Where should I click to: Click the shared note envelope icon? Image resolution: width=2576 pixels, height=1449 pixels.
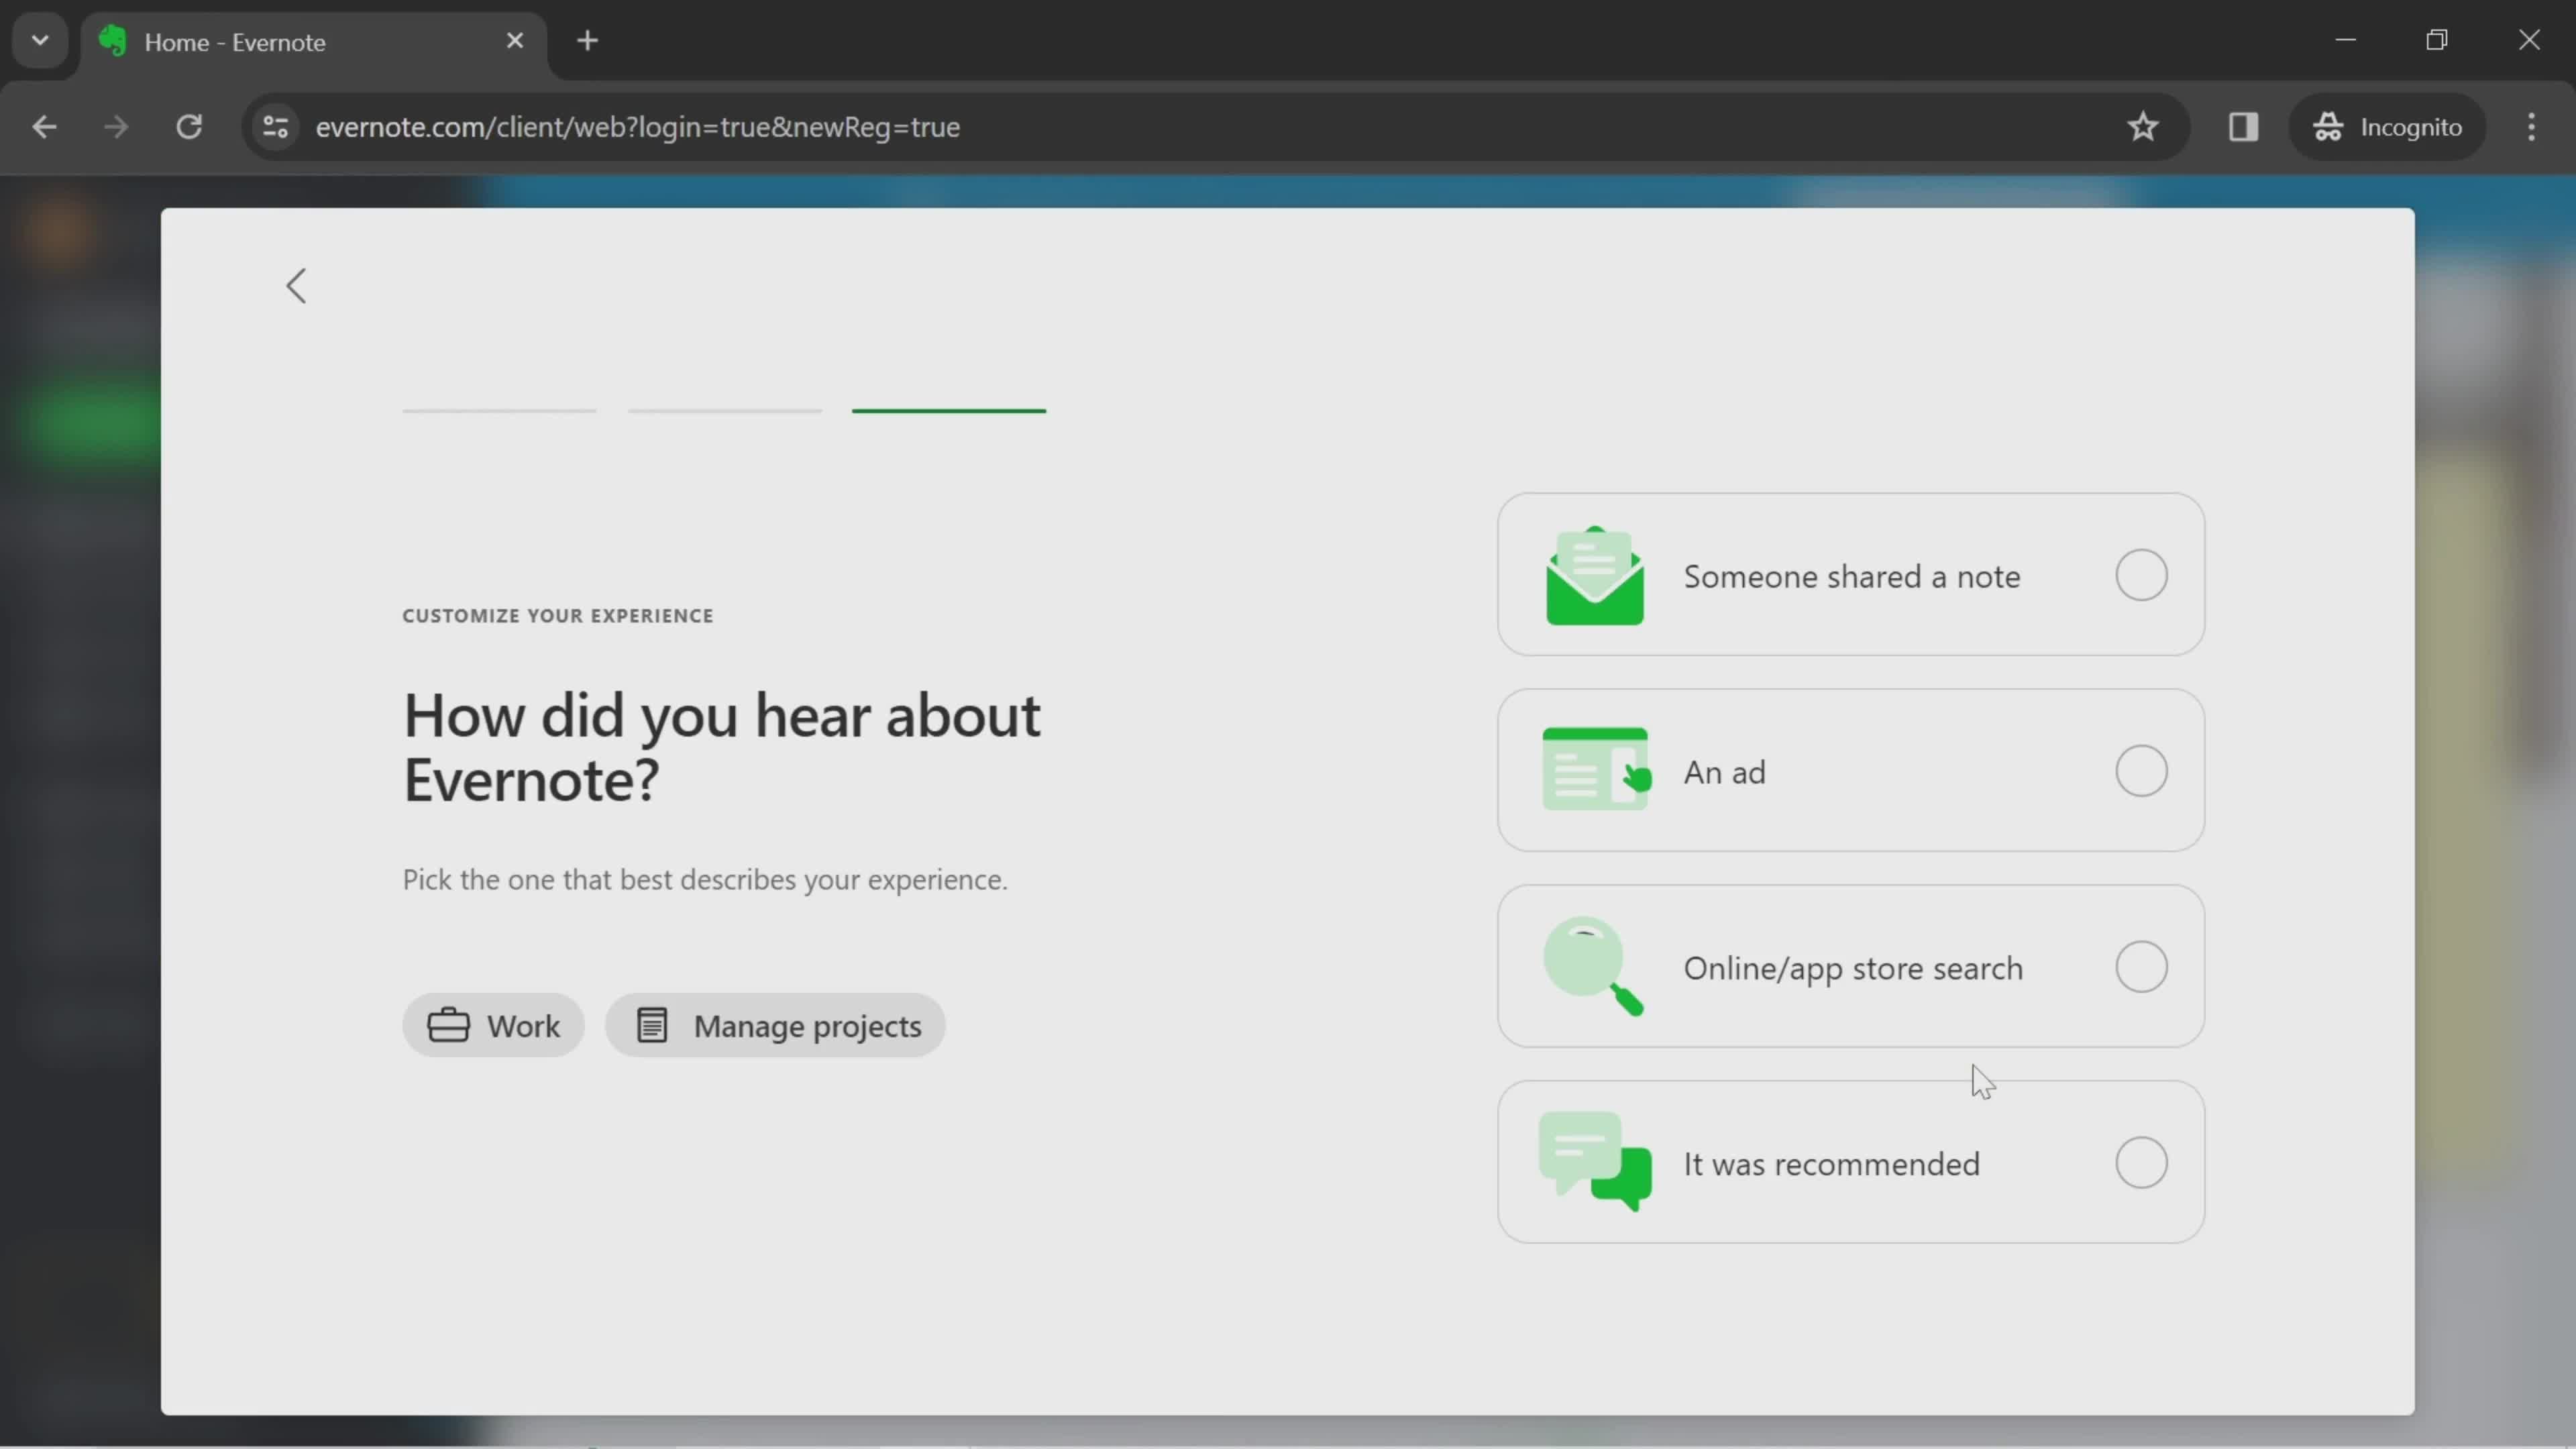click(1594, 575)
